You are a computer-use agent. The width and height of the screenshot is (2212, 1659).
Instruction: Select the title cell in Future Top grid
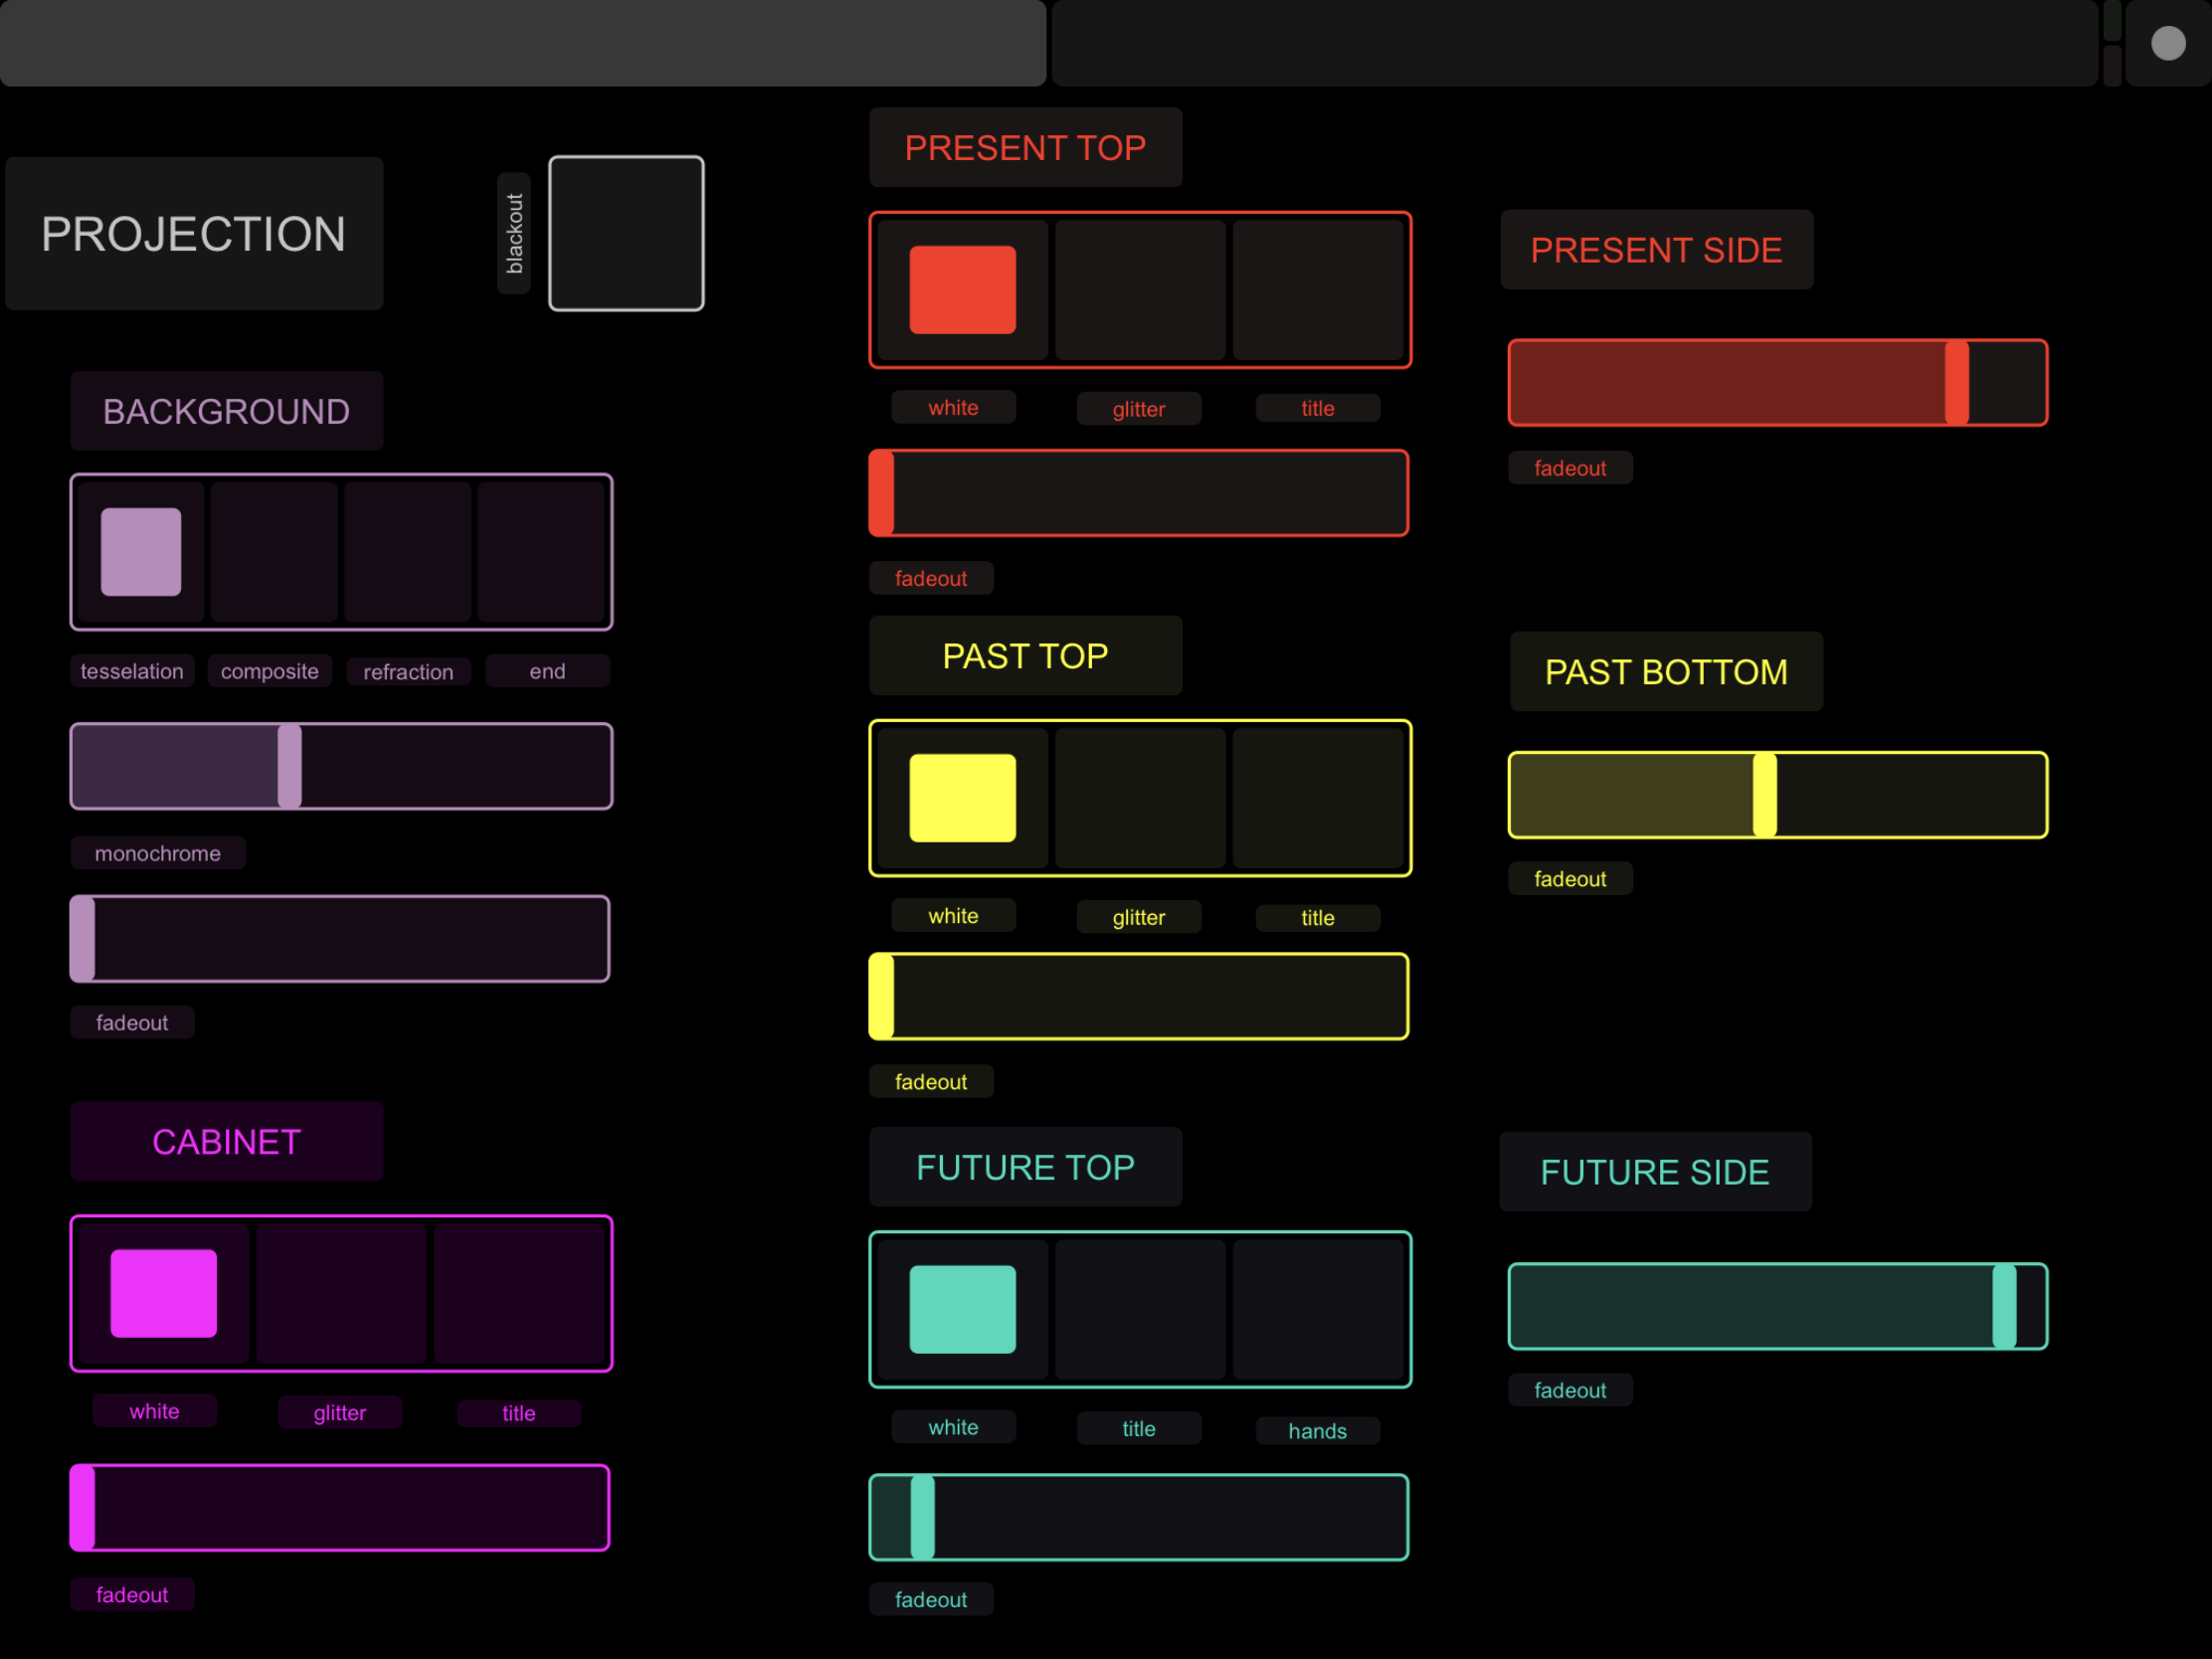pos(1140,1309)
